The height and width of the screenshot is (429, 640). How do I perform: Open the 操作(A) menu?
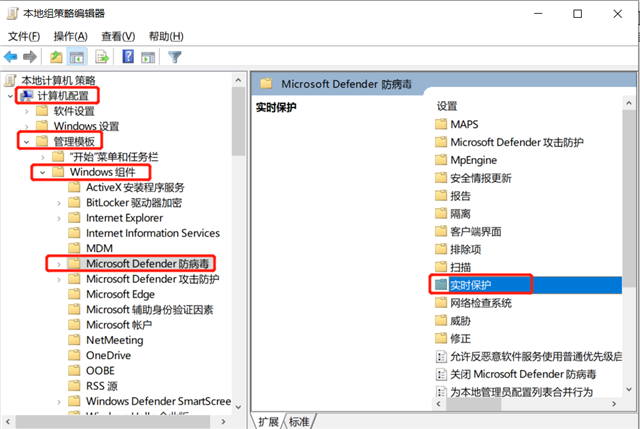click(70, 36)
